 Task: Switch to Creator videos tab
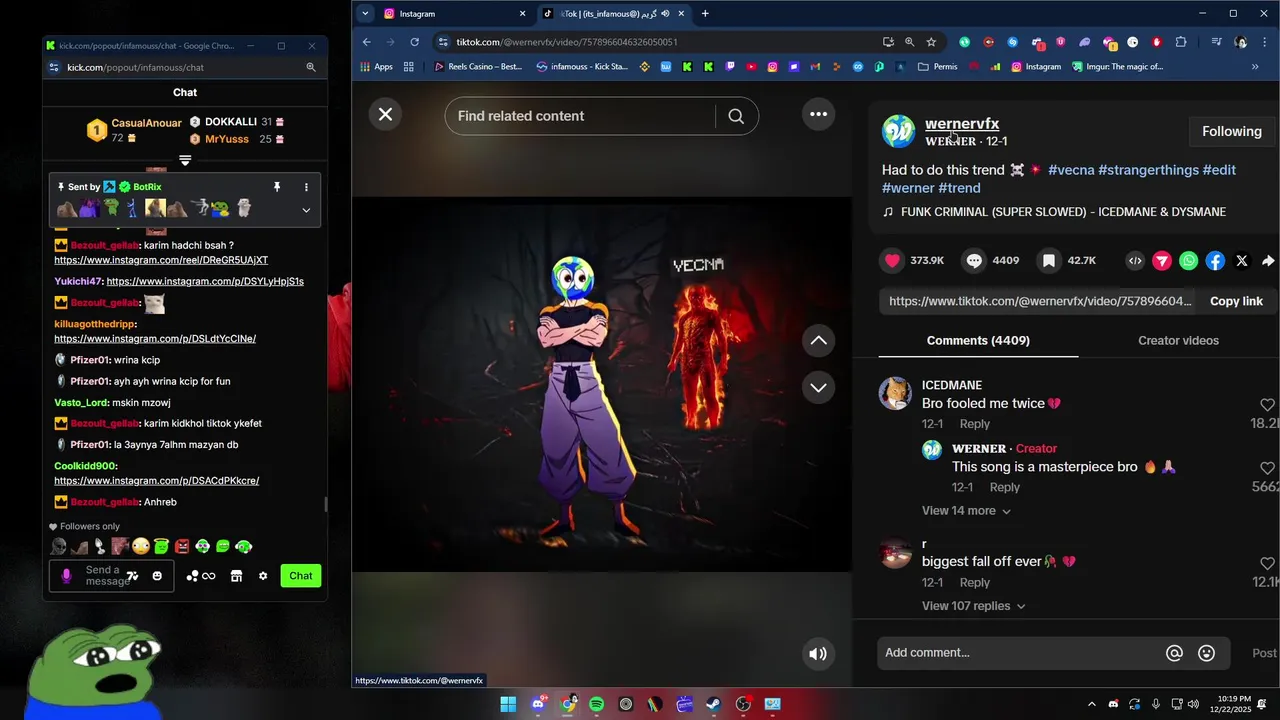[1178, 341]
